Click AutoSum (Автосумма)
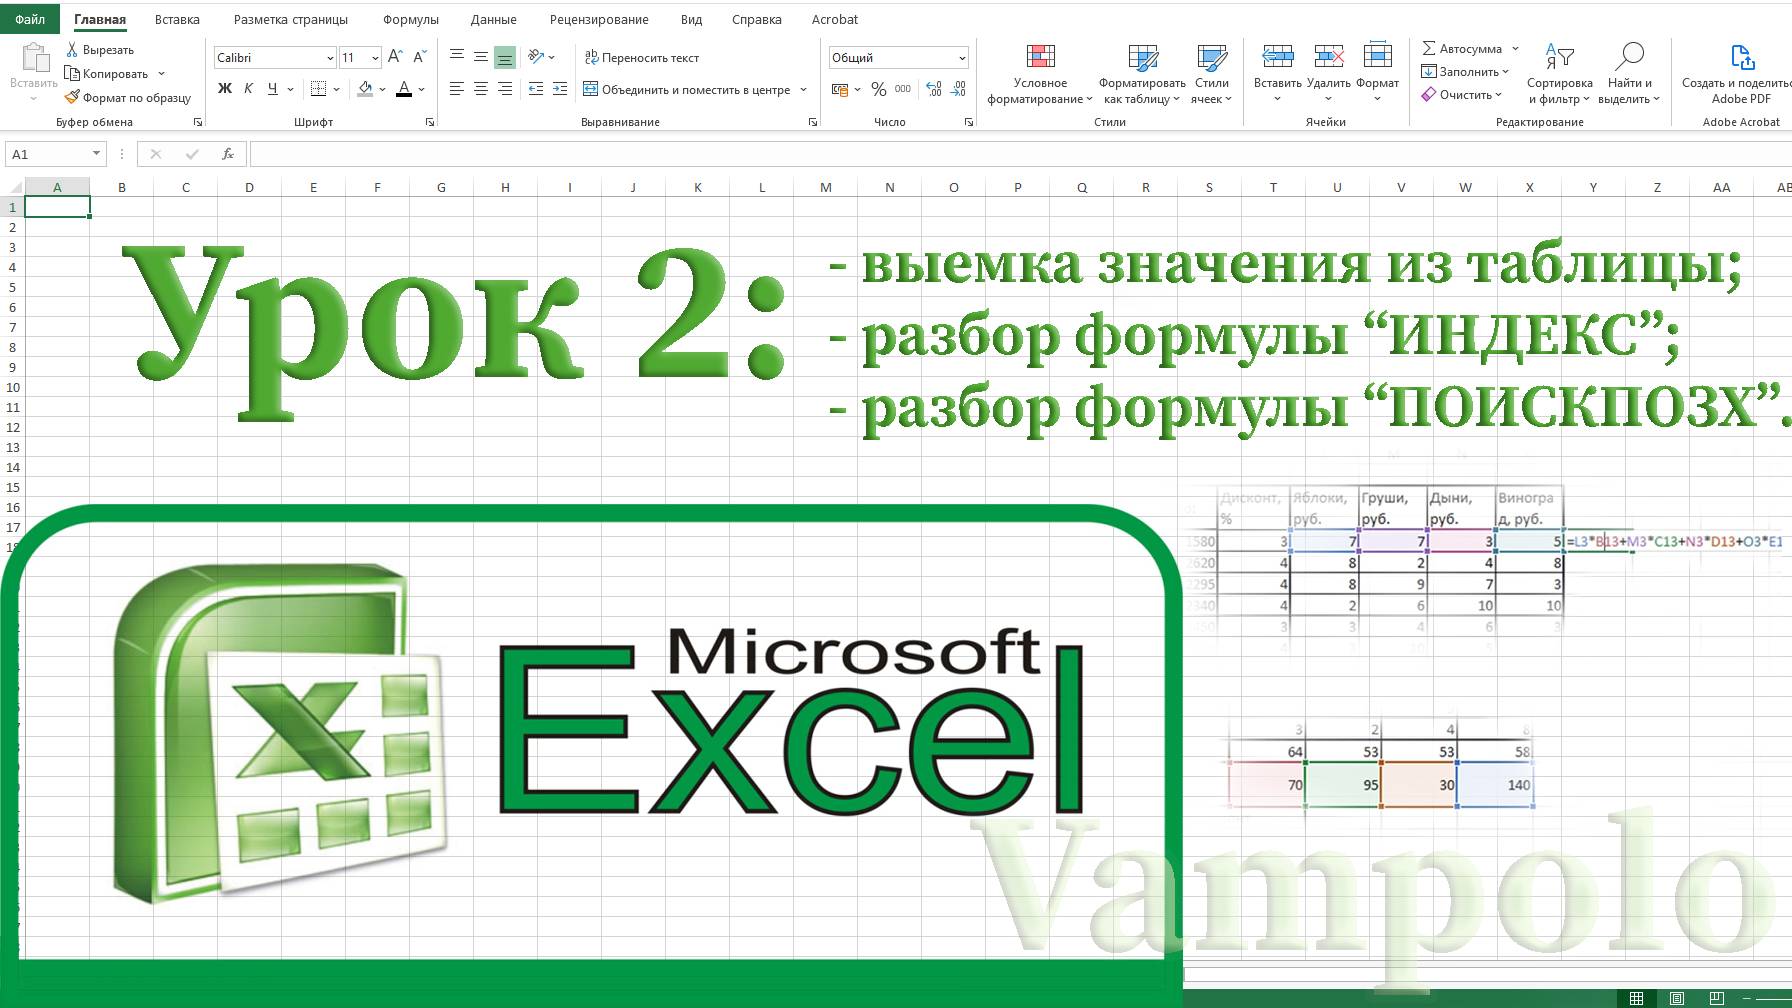Viewport: 1792px width, 1008px height. (x=1462, y=48)
